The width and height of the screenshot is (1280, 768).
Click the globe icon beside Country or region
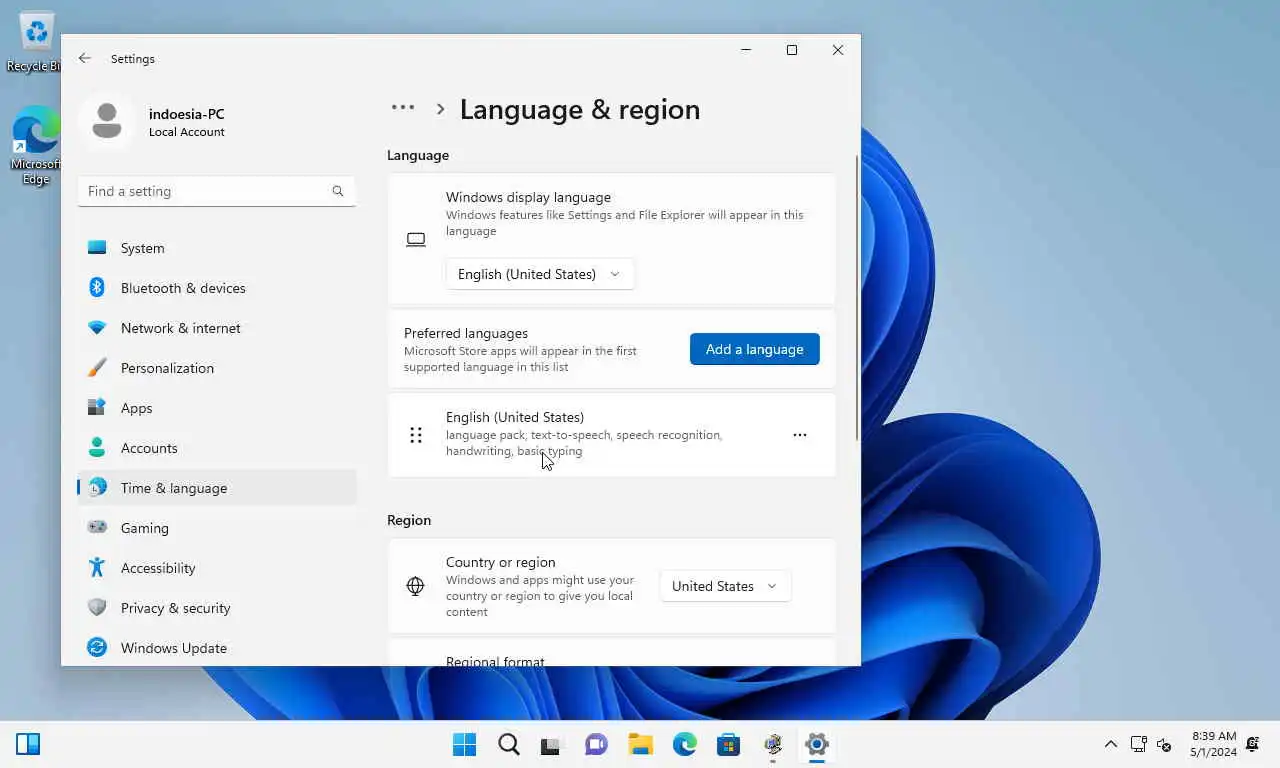[416, 586]
